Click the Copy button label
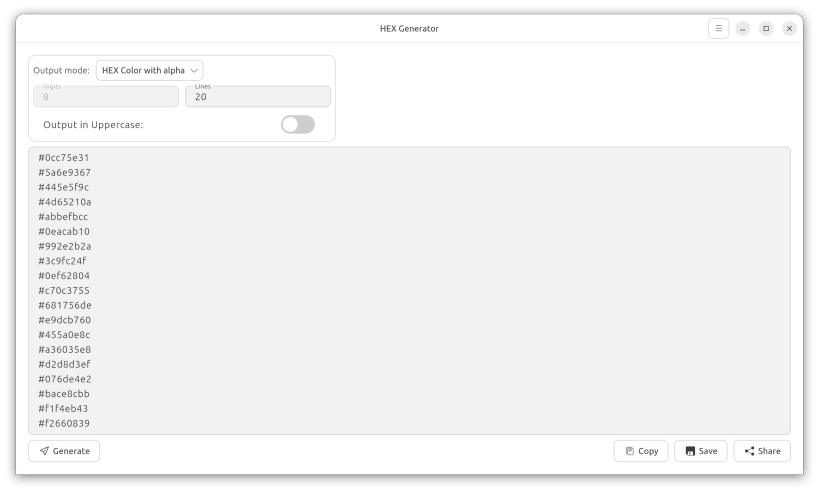819x492 pixels. (x=648, y=451)
